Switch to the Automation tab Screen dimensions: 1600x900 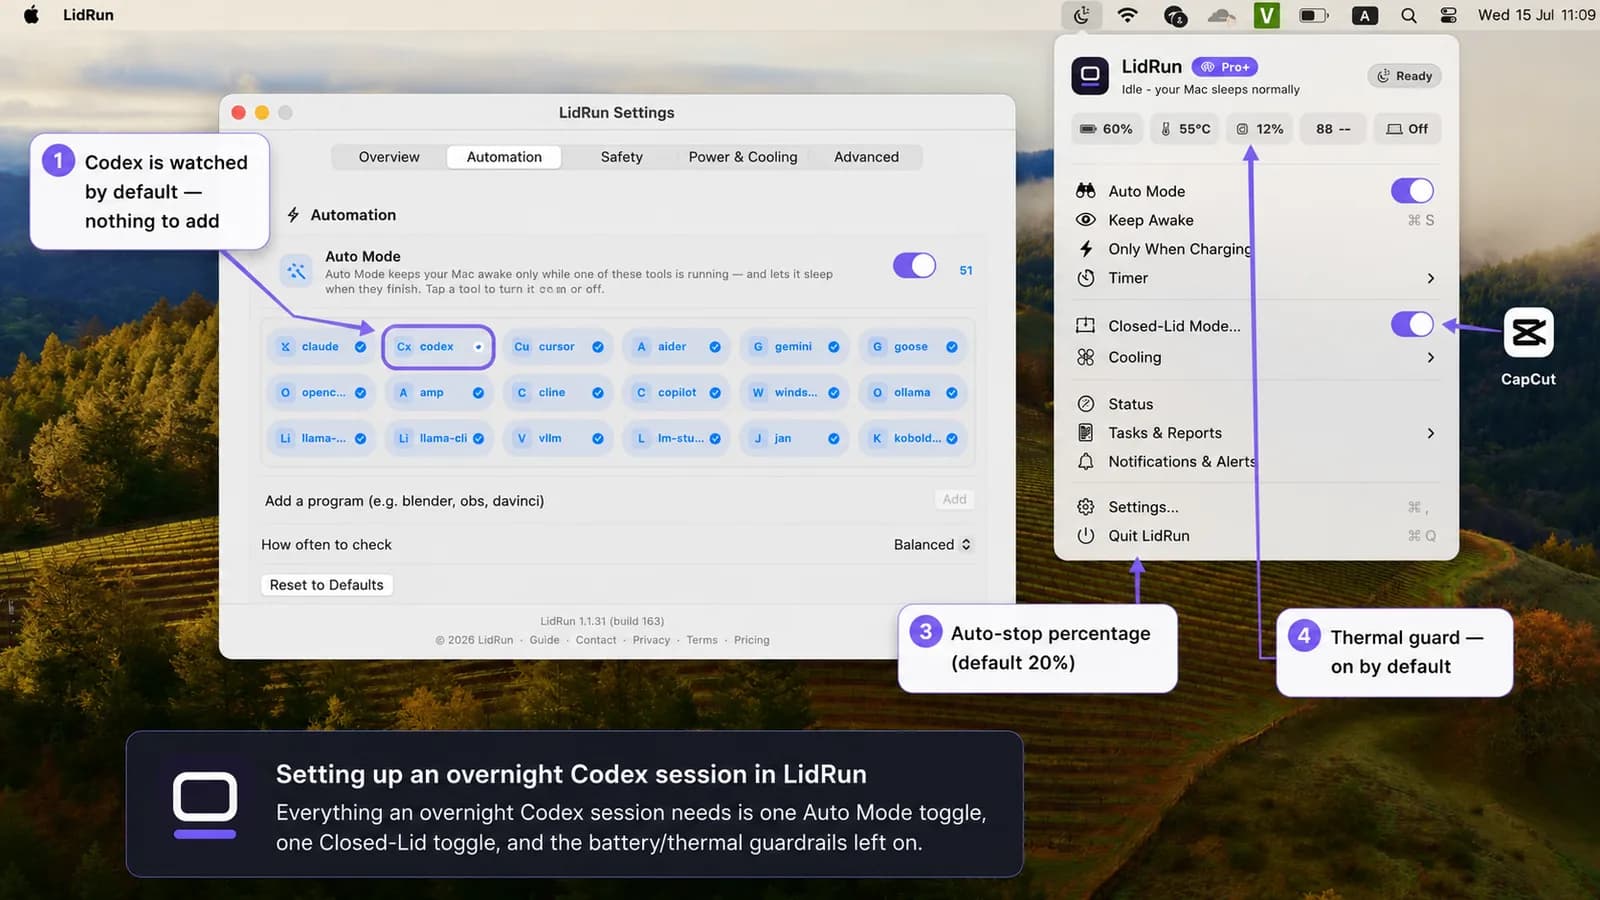tap(504, 157)
